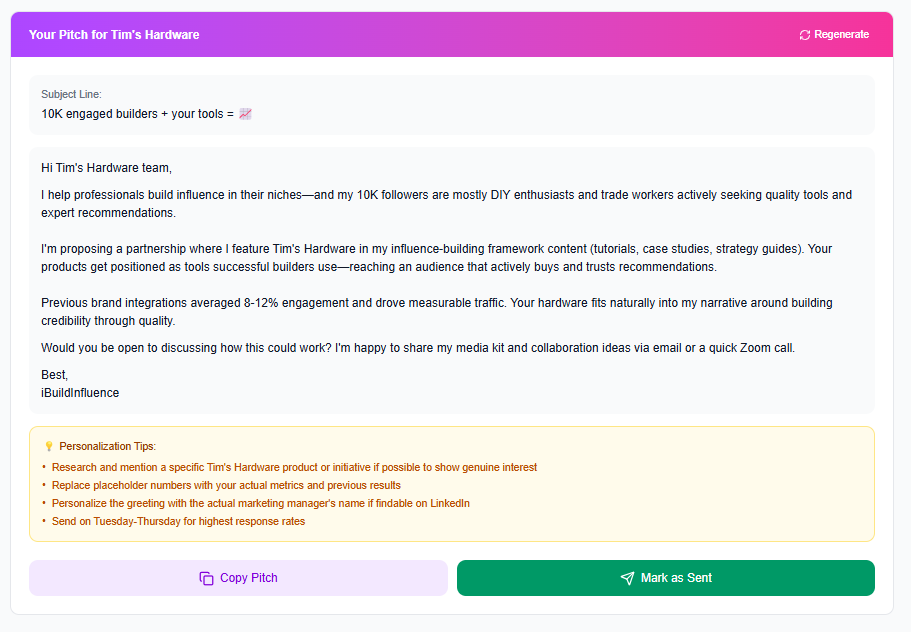Click the tip about replacing placeholder numbers
This screenshot has height=632, width=911.
(226, 485)
